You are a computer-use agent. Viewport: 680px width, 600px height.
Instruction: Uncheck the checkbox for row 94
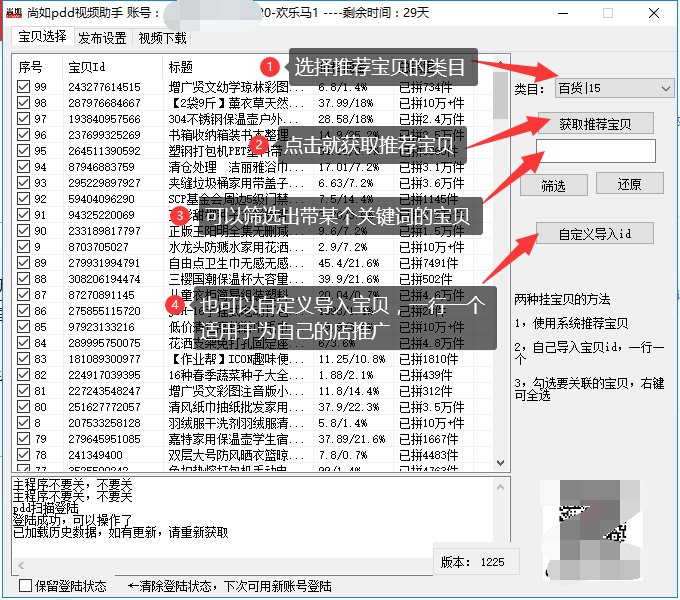click(23, 167)
